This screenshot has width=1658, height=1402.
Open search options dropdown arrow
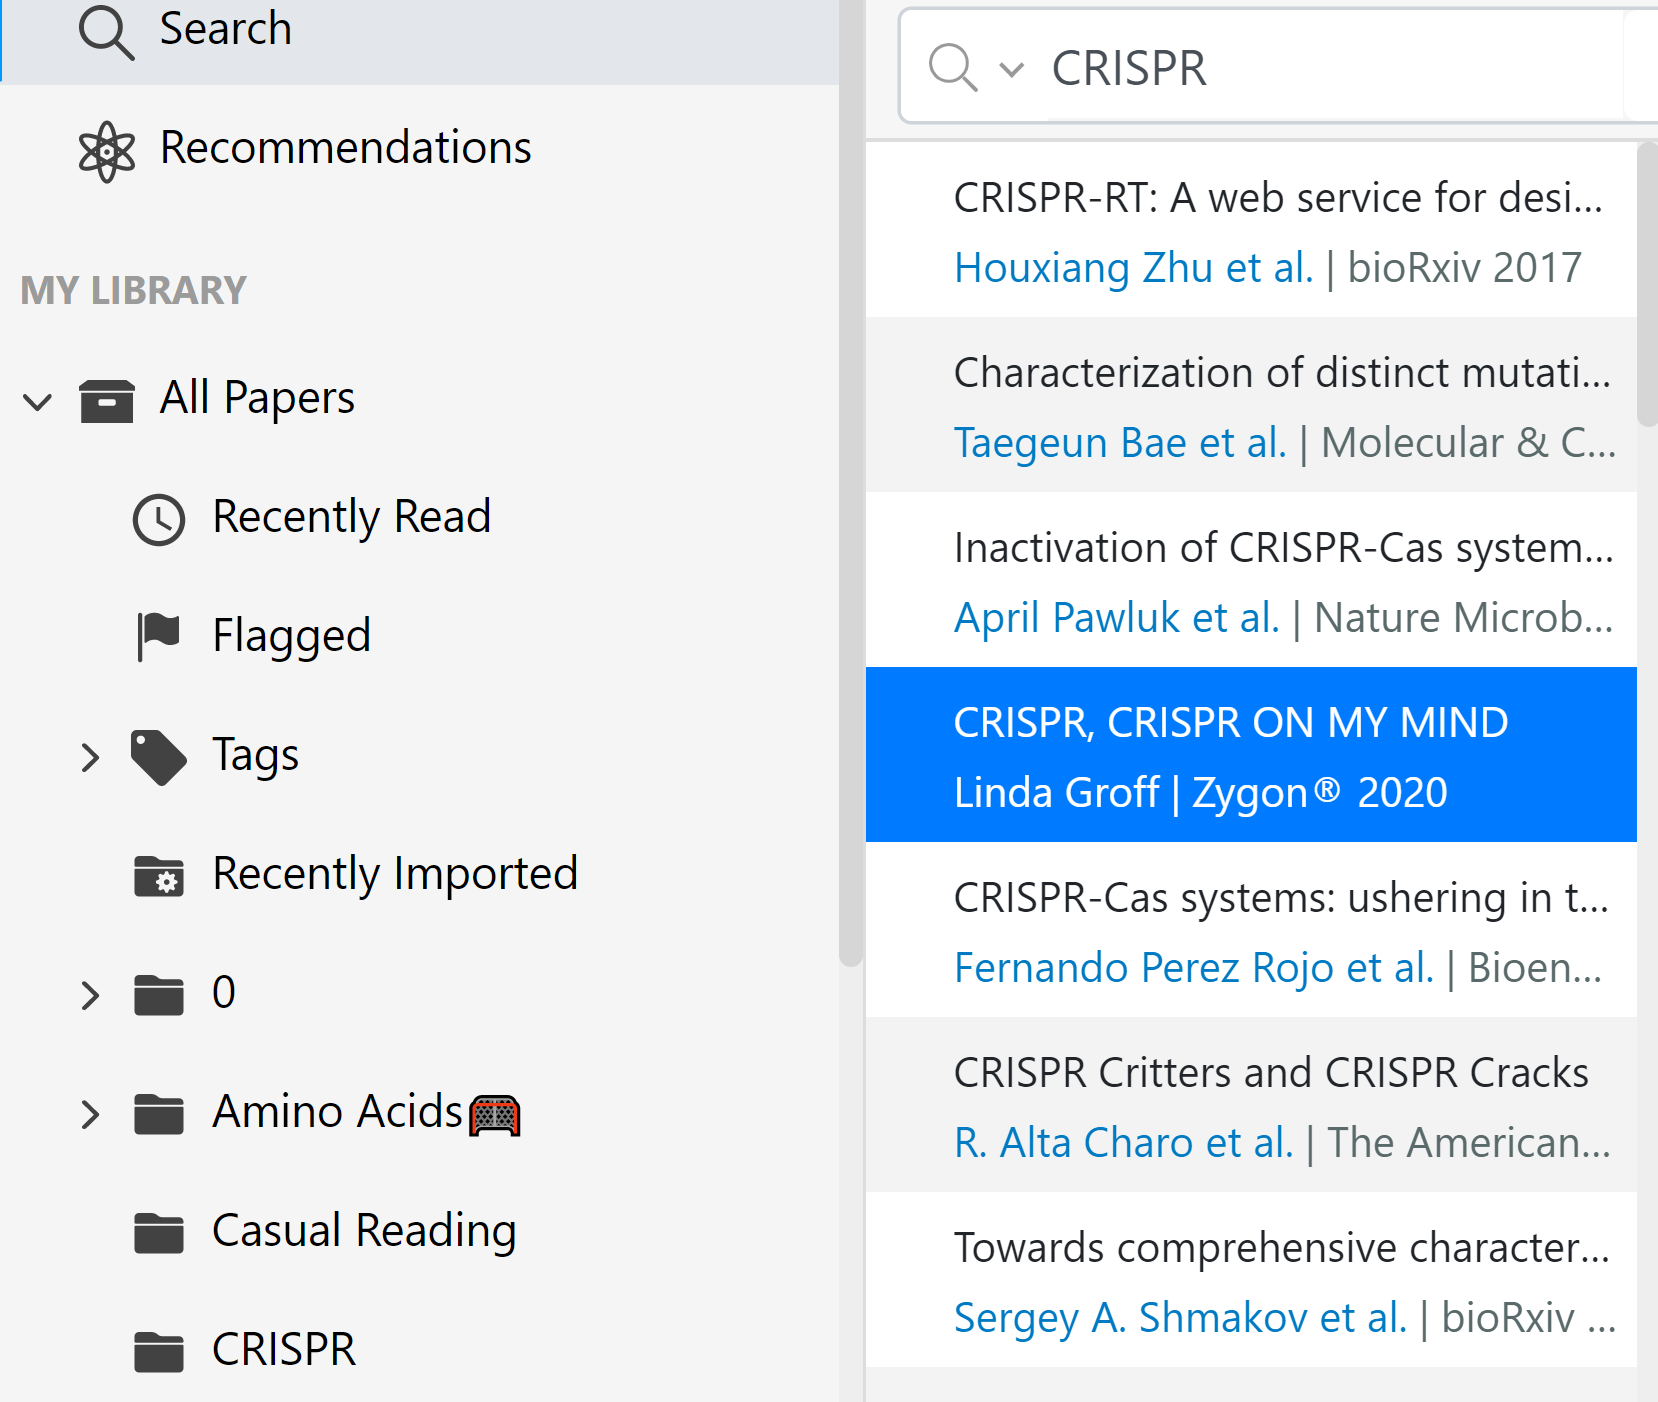coord(1011,70)
